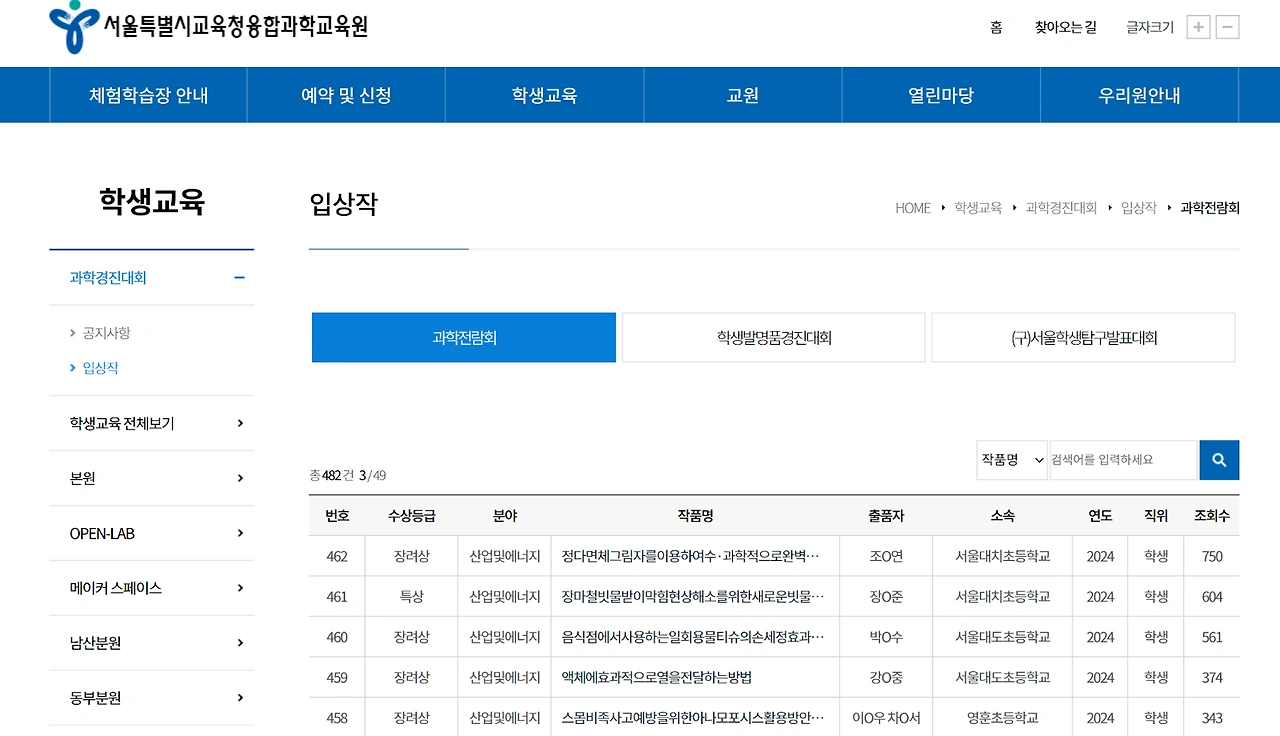
Task: Open entry 460 음식점에서사용하는 title
Action: click(x=693, y=637)
